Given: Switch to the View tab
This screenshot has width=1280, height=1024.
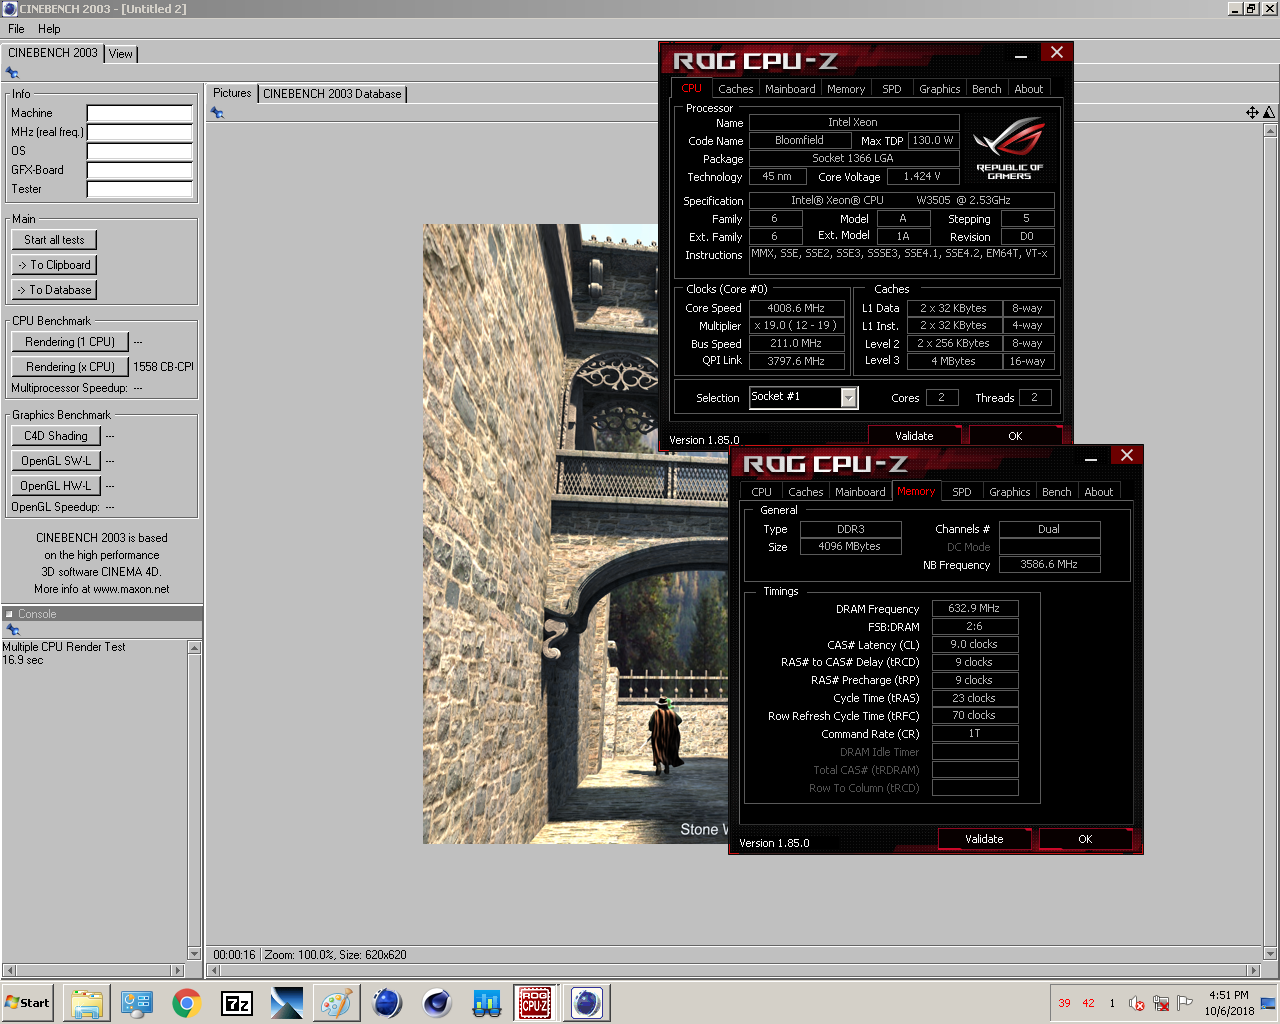Looking at the screenshot, I should point(121,54).
